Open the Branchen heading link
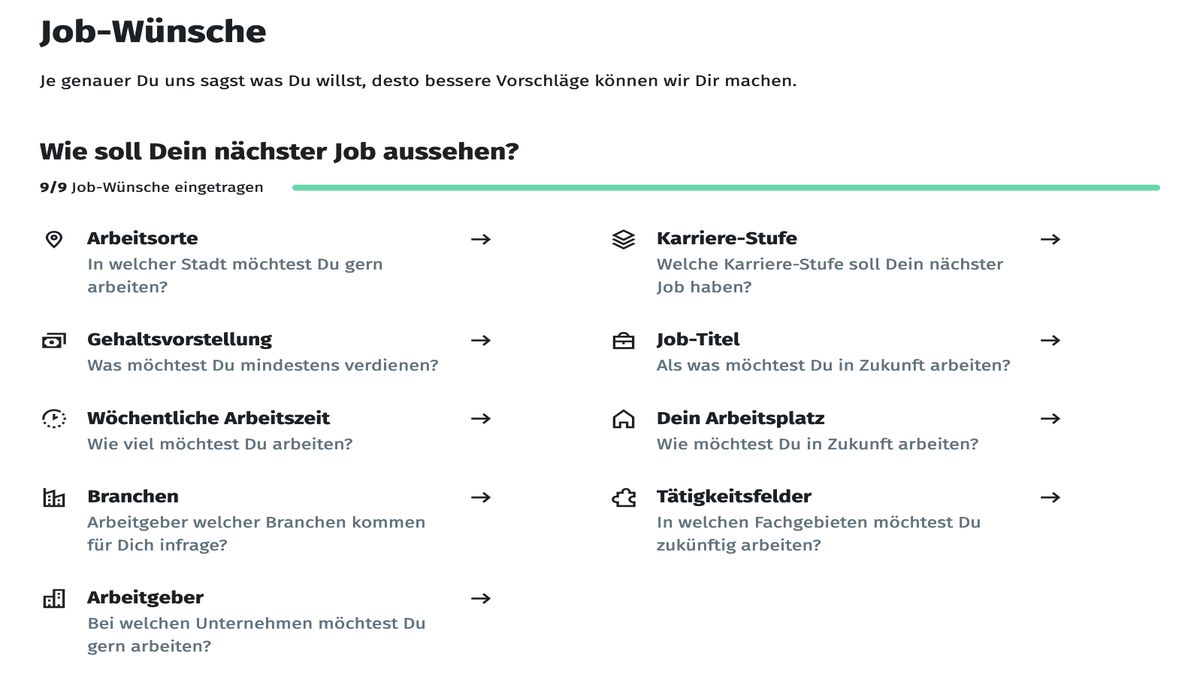Image resolution: width=1200 pixels, height=675 pixels. (x=133, y=497)
